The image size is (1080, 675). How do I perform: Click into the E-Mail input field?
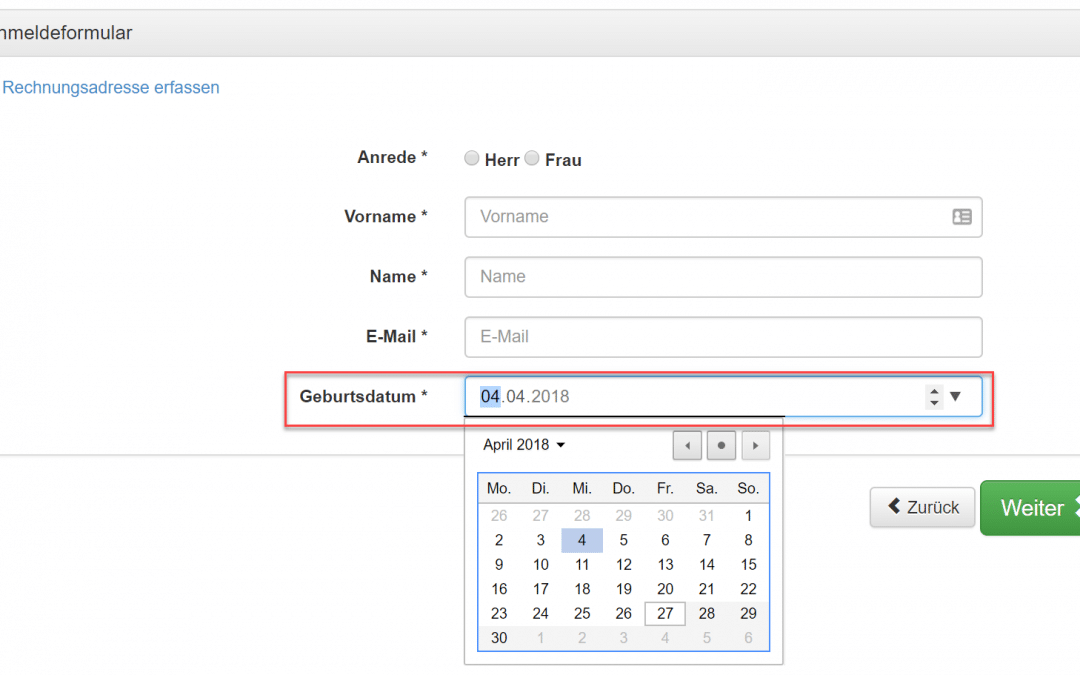point(723,337)
